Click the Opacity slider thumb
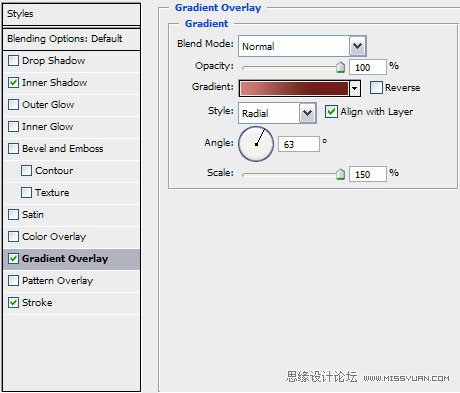This screenshot has height=393, width=460. point(340,67)
